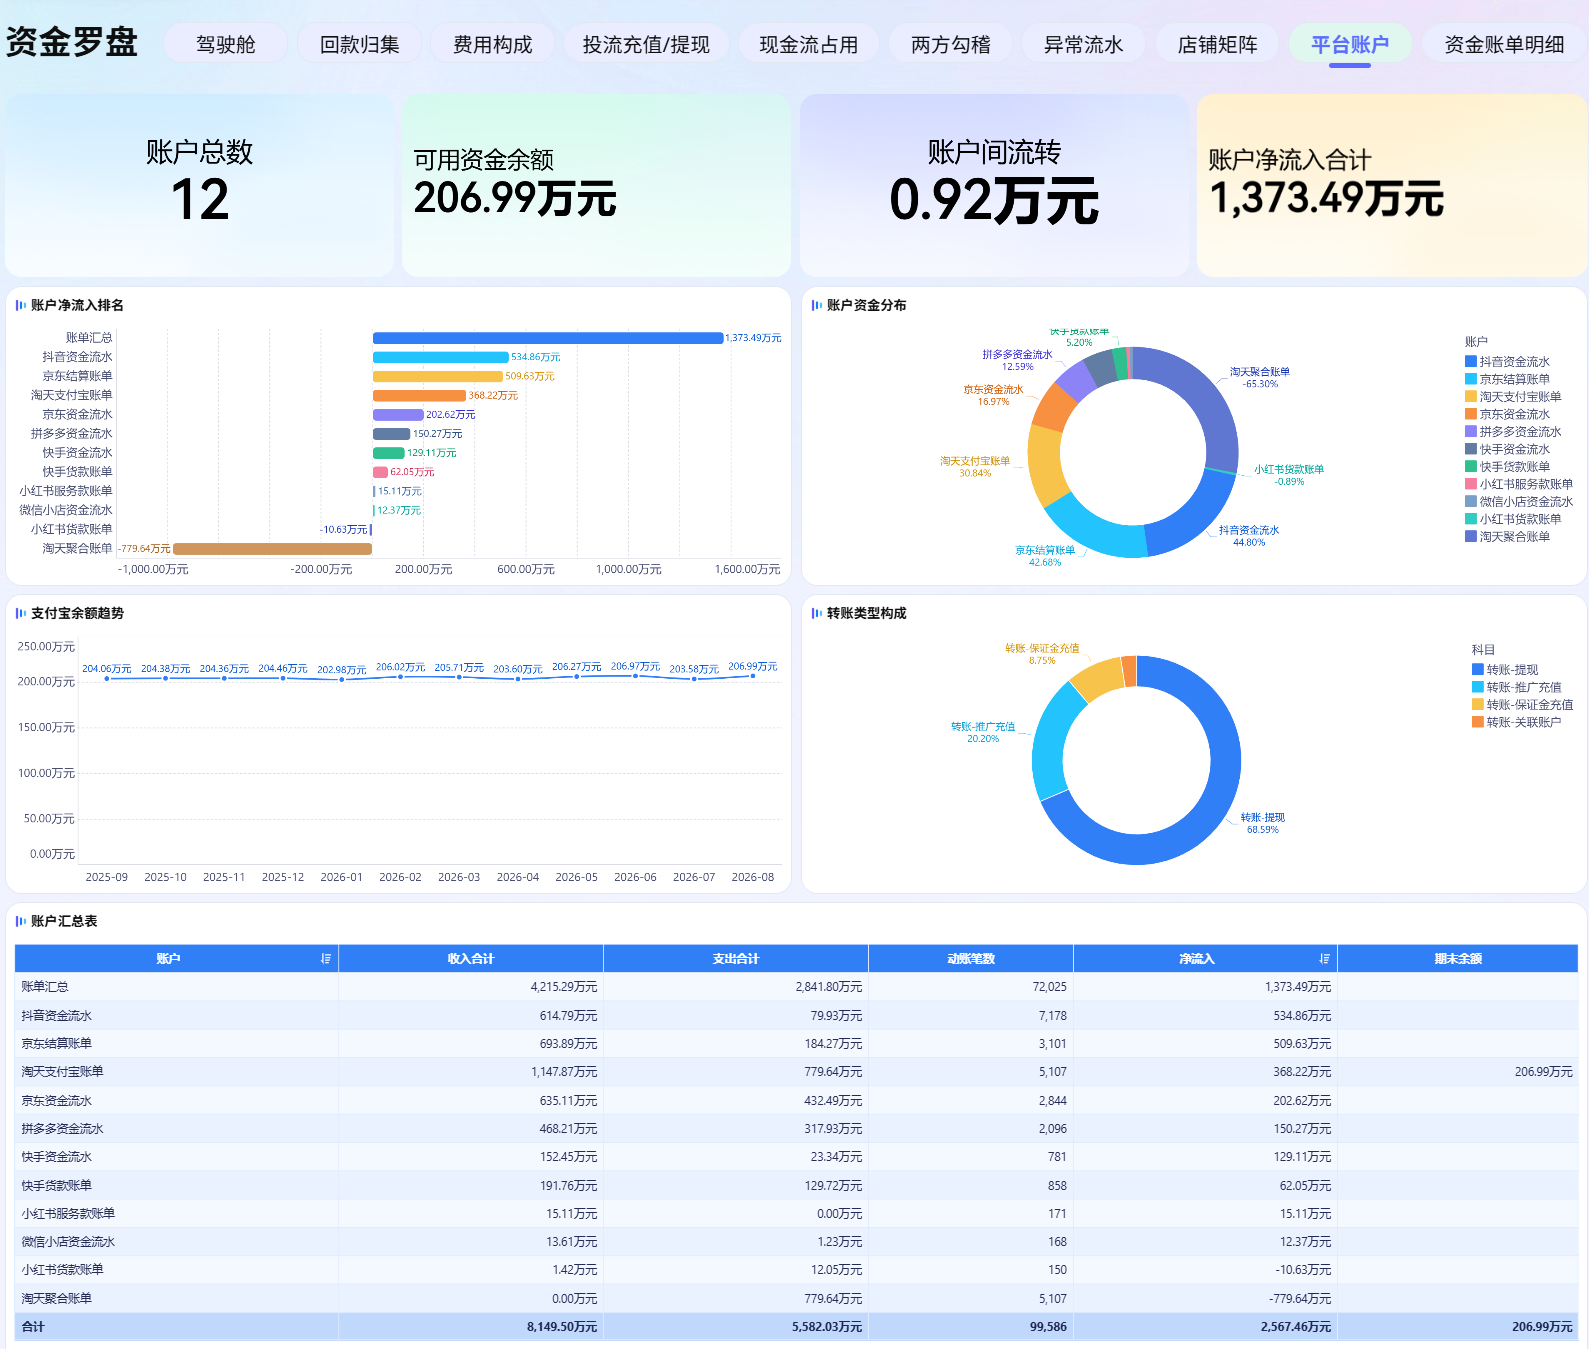This screenshot has height=1349, width=1589.
Task: Click the 账单汇总 bar in 账户净流入排名
Action: pos(548,338)
